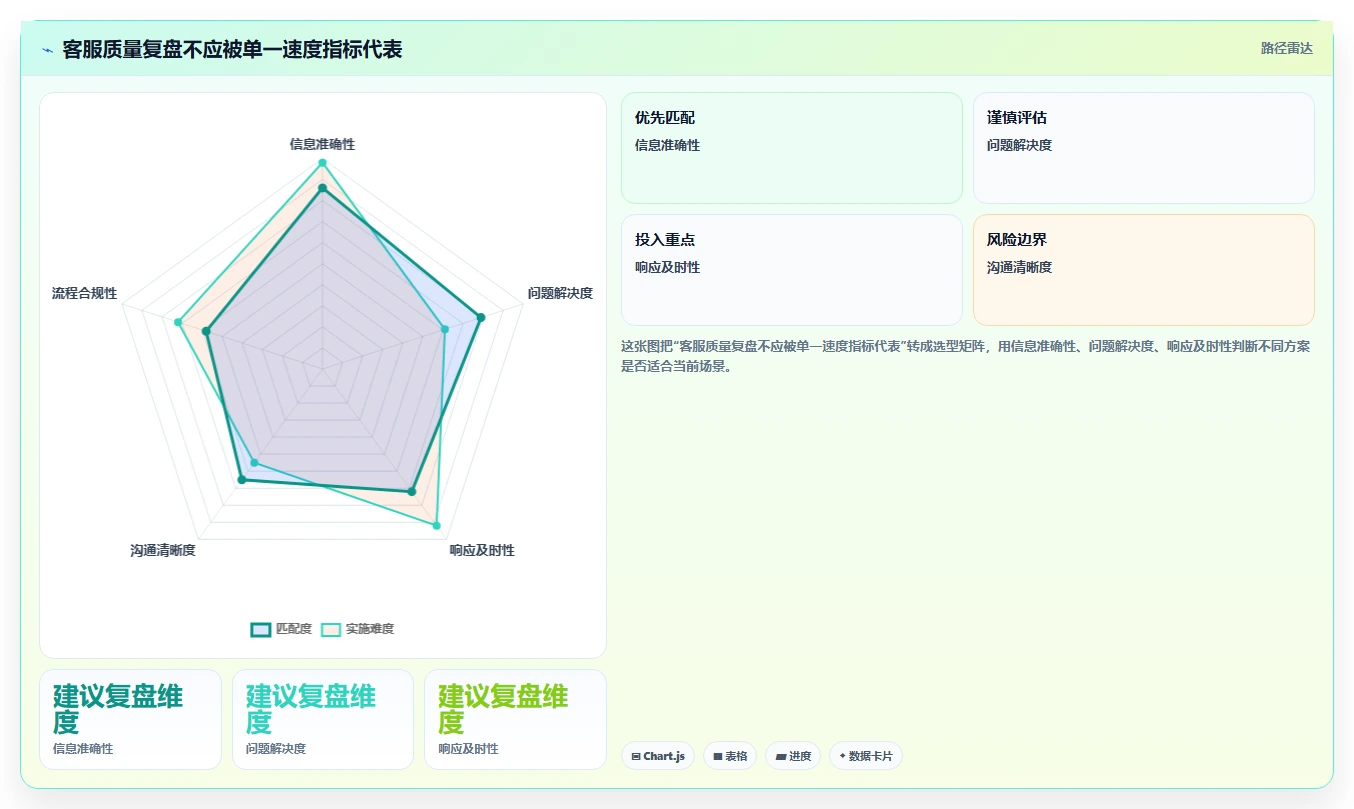
Task: Click the 响应及时性 radar axis label
Action: coord(482,550)
